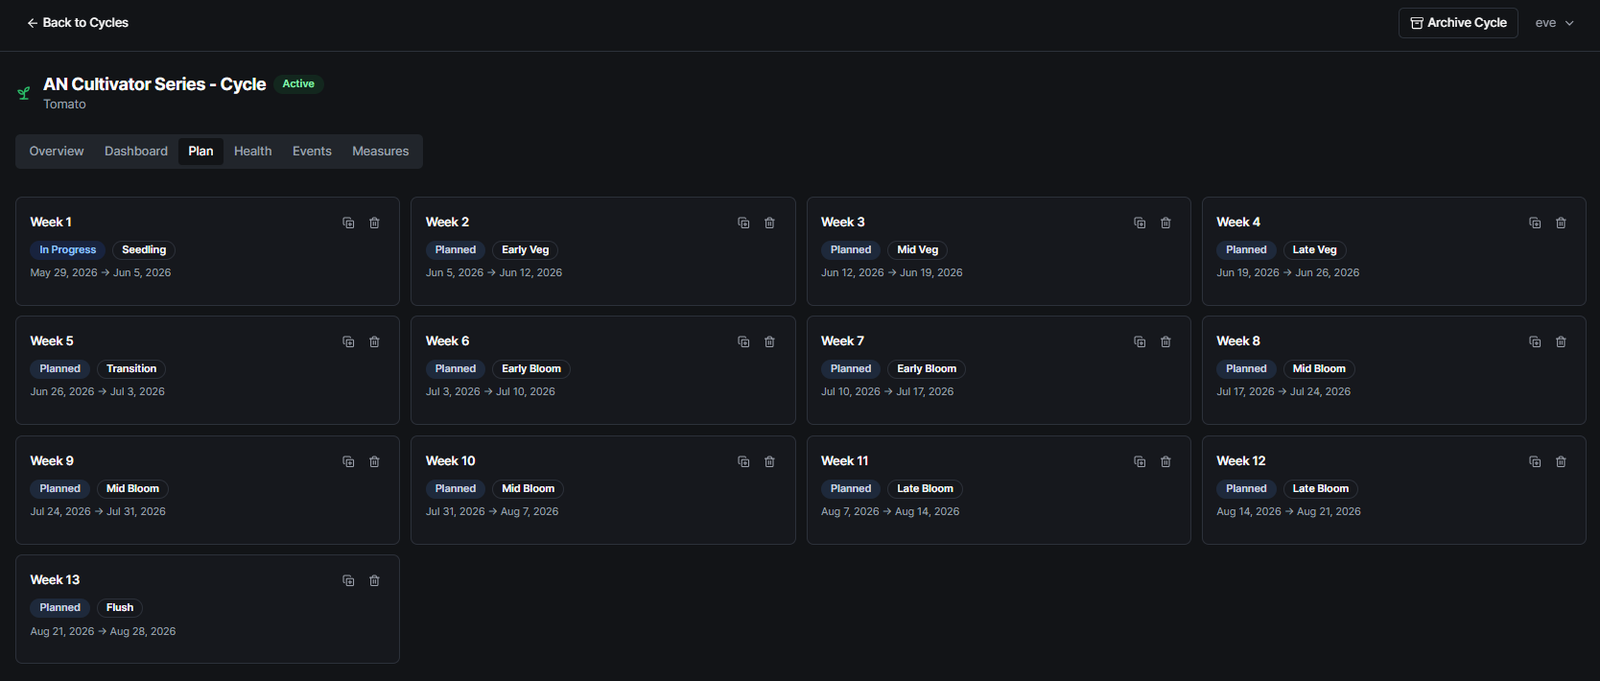Copy the Week 6 card
This screenshot has width=1600, height=681.
pos(743,342)
